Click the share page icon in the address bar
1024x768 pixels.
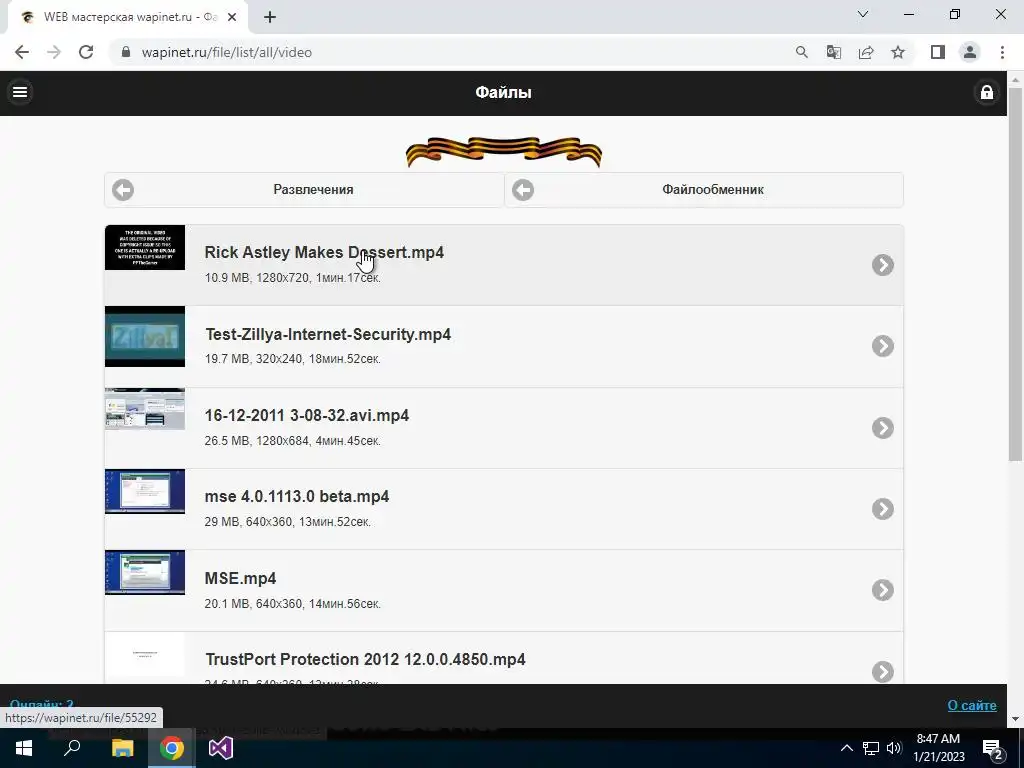tap(866, 52)
